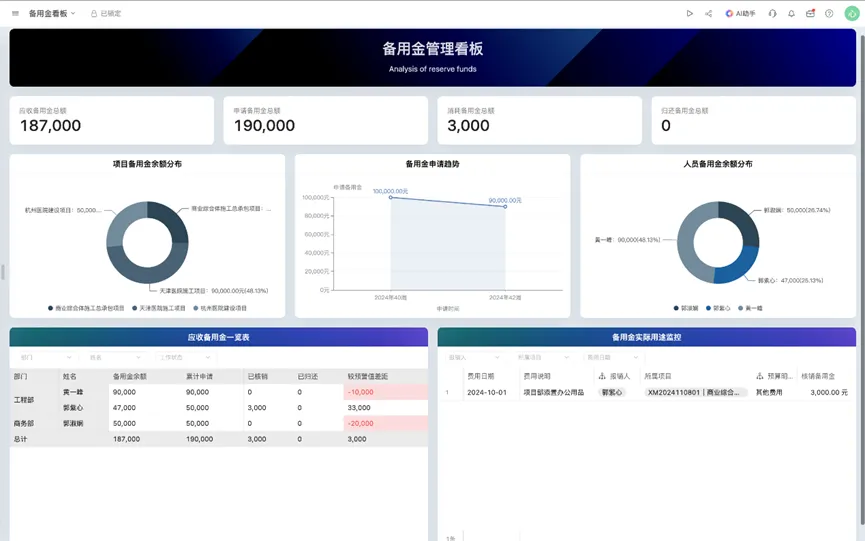
Task: Click the 归还备用金总额 0 card
Action: point(754,120)
